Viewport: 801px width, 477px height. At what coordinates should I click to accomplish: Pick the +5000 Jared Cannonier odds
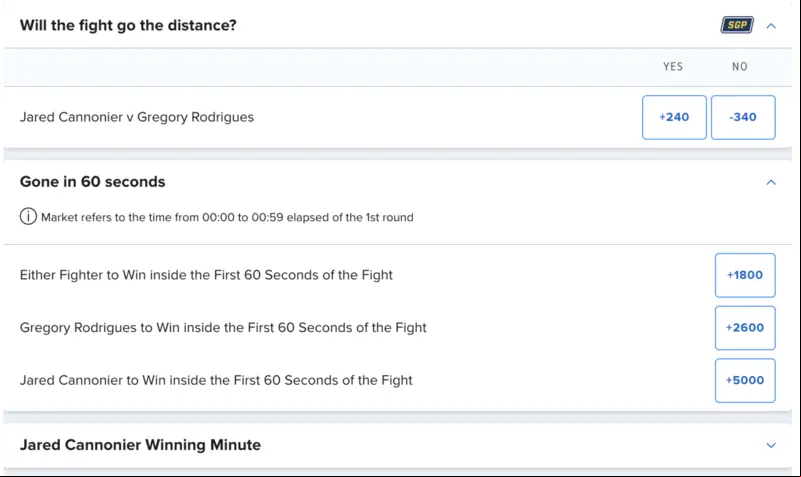[x=745, y=380]
